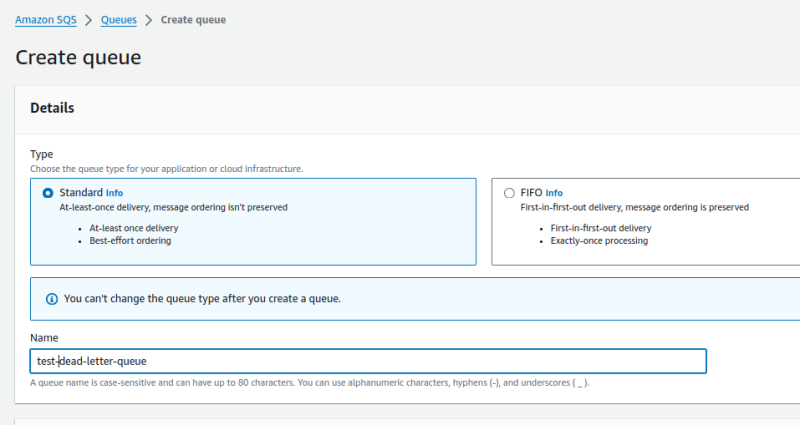Image resolution: width=800 pixels, height=425 pixels.
Task: Click into the queue Name input field
Action: (400, 361)
